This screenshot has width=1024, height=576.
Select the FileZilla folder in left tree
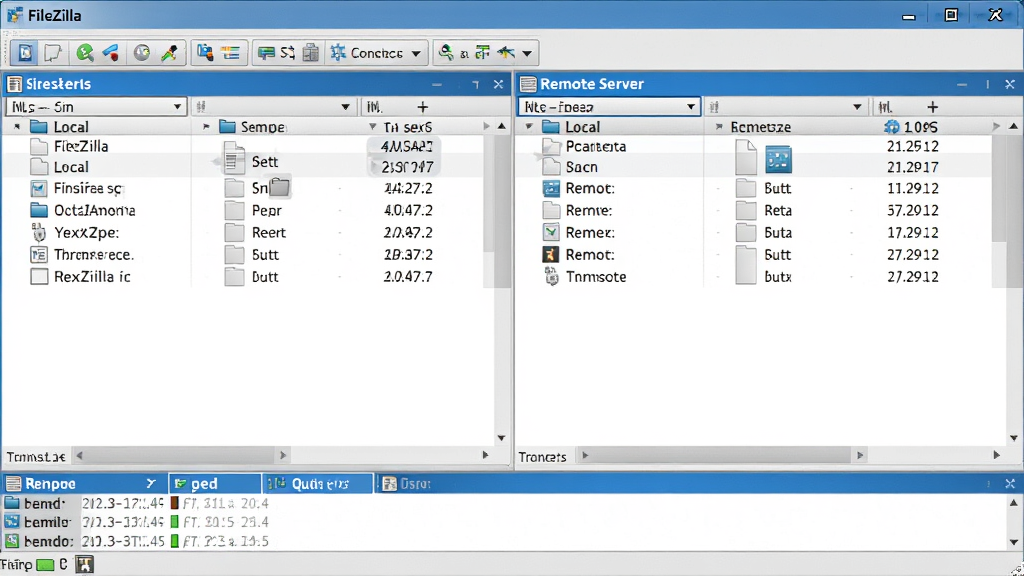point(82,146)
